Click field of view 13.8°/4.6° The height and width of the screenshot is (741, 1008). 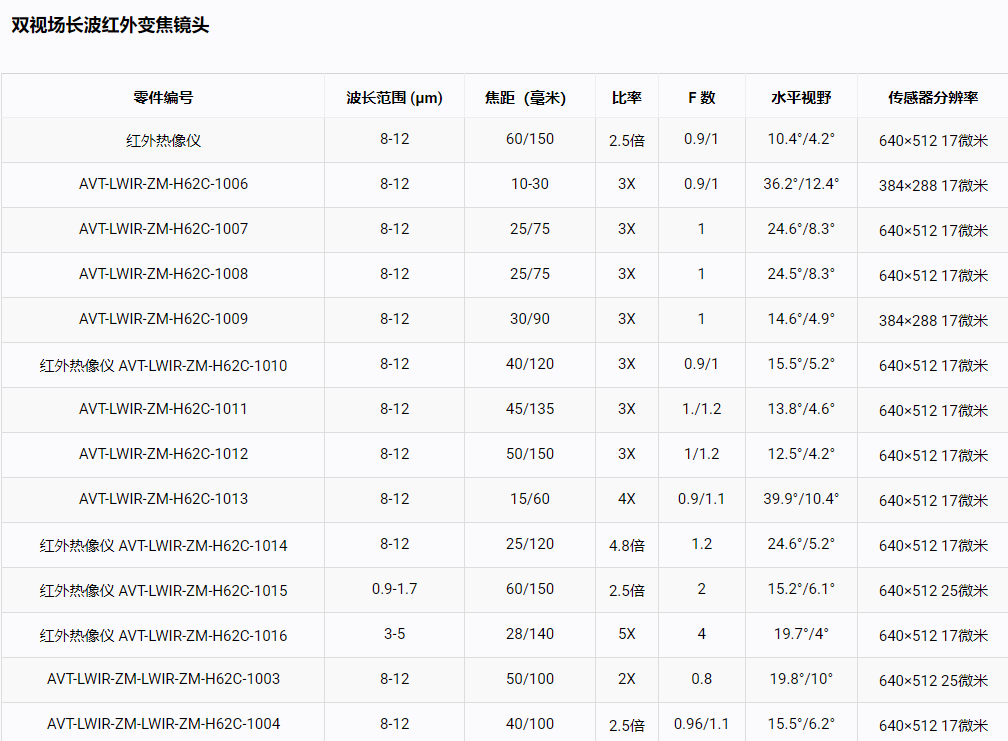801,409
